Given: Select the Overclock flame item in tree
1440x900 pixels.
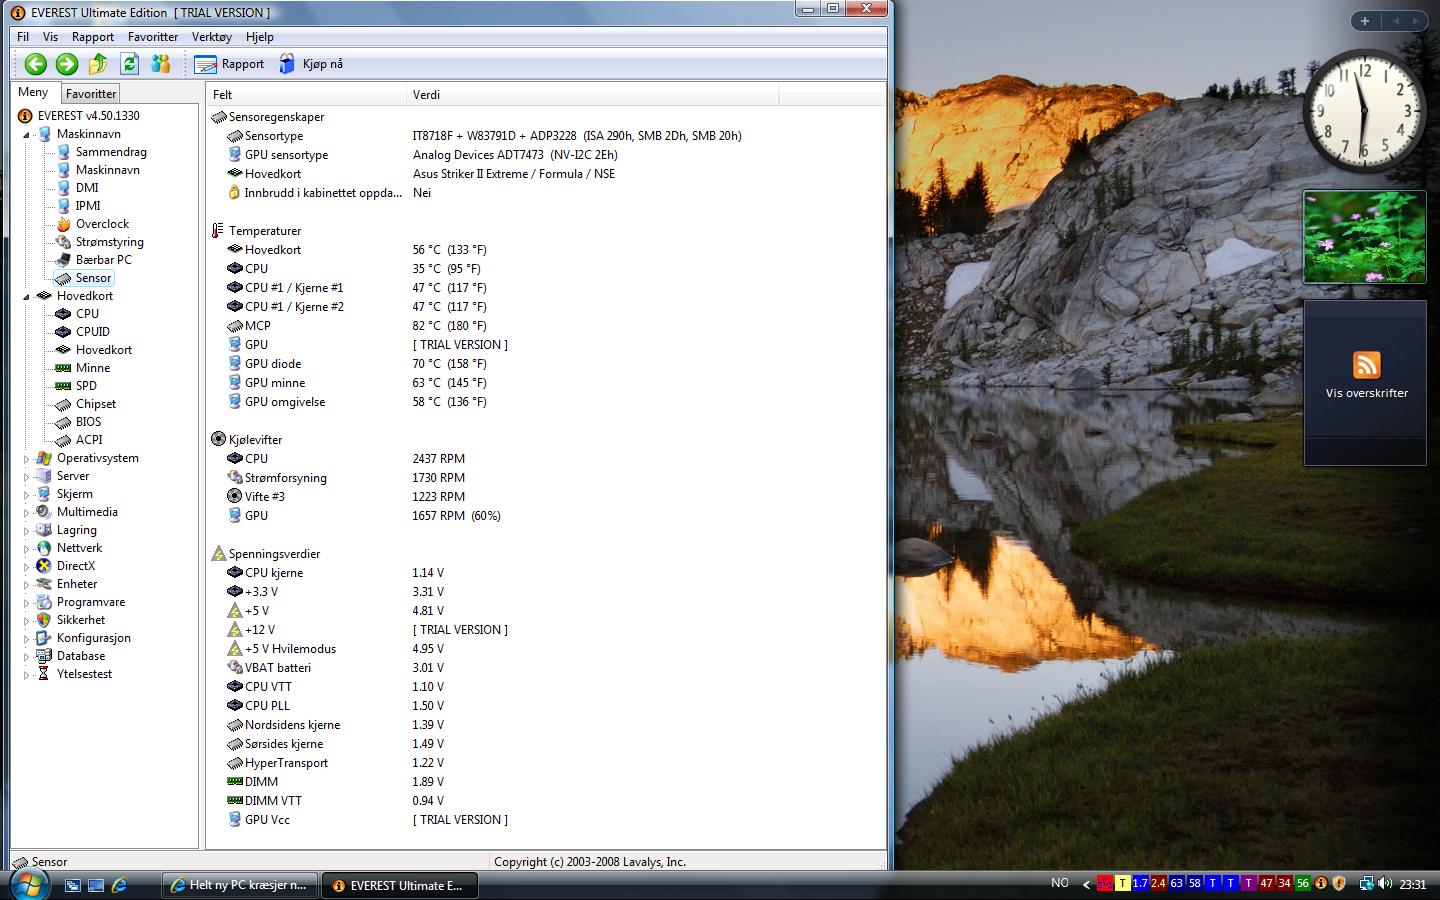Looking at the screenshot, I should [x=102, y=224].
